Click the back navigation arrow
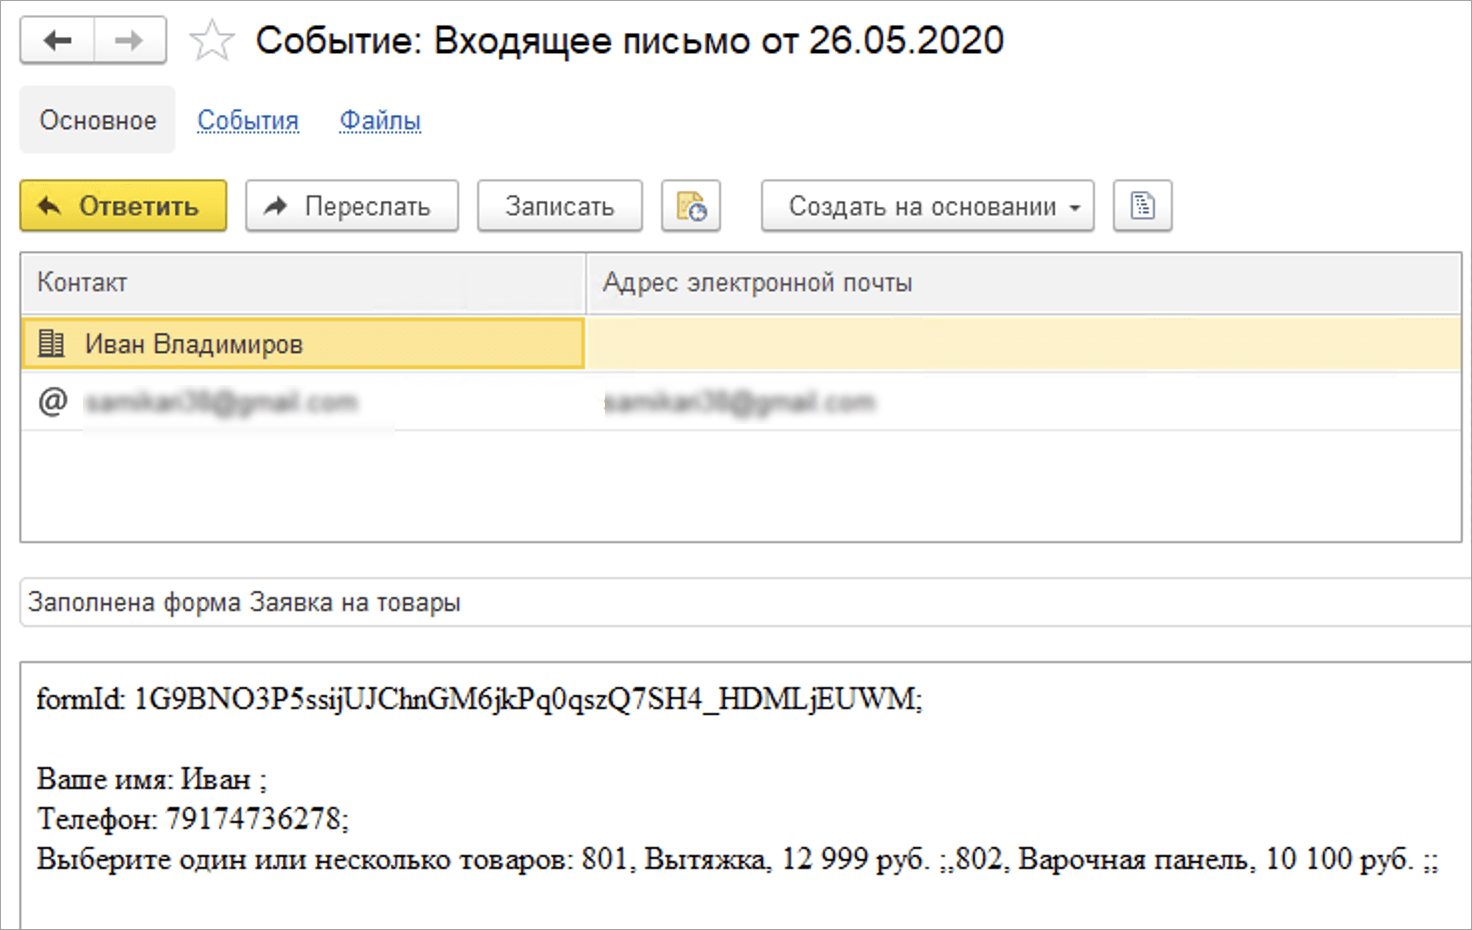Image resolution: width=1472 pixels, height=930 pixels. (58, 41)
